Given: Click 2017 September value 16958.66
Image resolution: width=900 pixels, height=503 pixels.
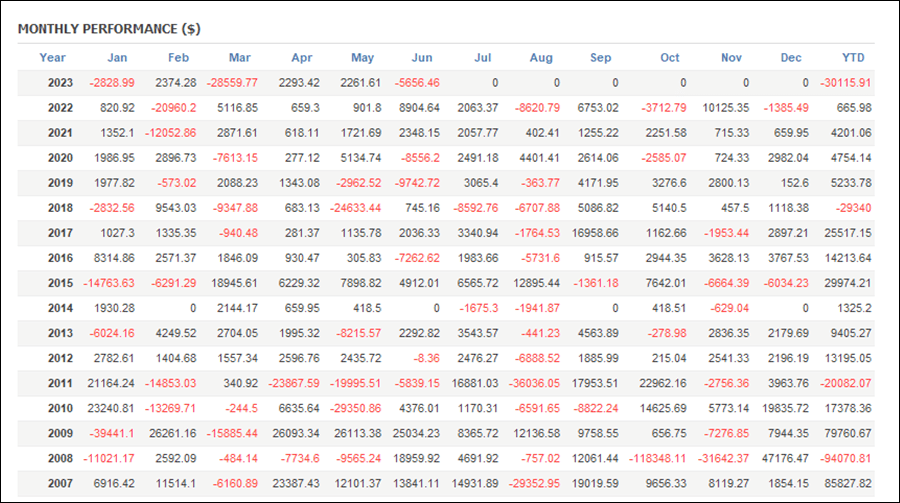Looking at the screenshot, I should pos(595,233).
